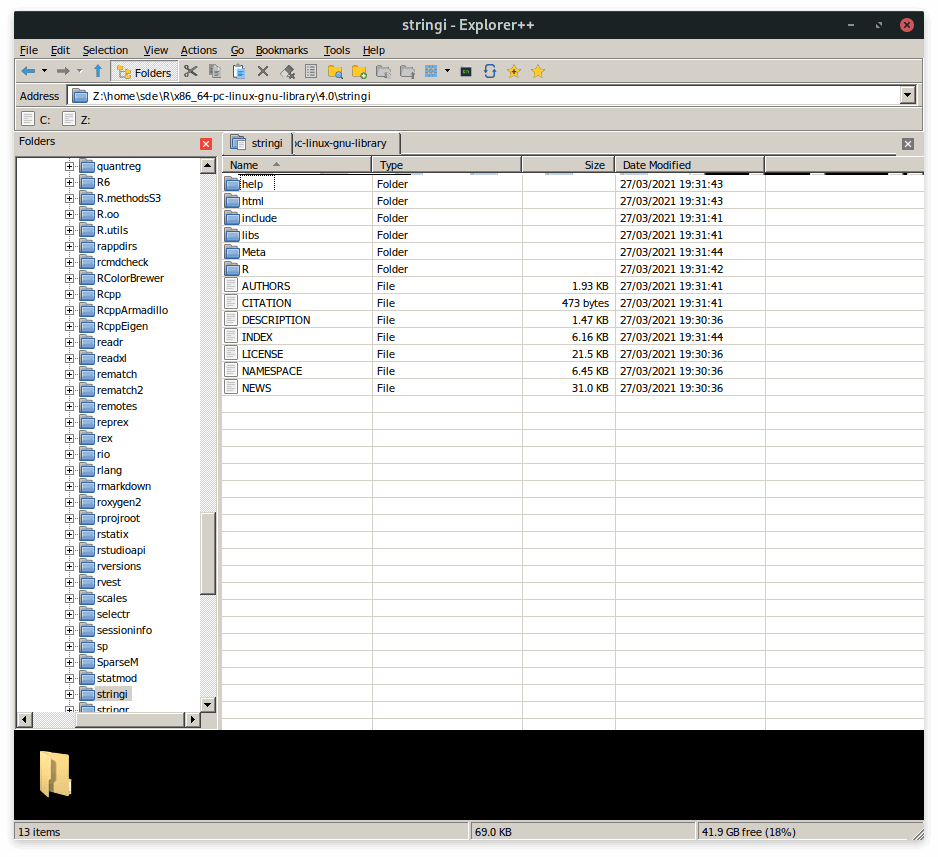938x857 pixels.
Task: Open the forward history dropdown arrow
Action: (80, 71)
